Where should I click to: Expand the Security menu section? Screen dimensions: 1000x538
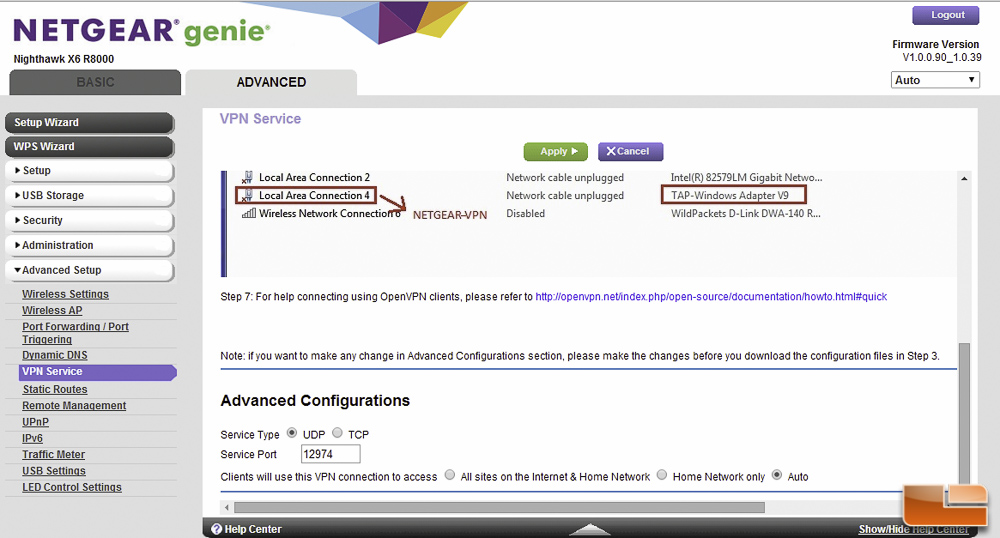coord(89,221)
